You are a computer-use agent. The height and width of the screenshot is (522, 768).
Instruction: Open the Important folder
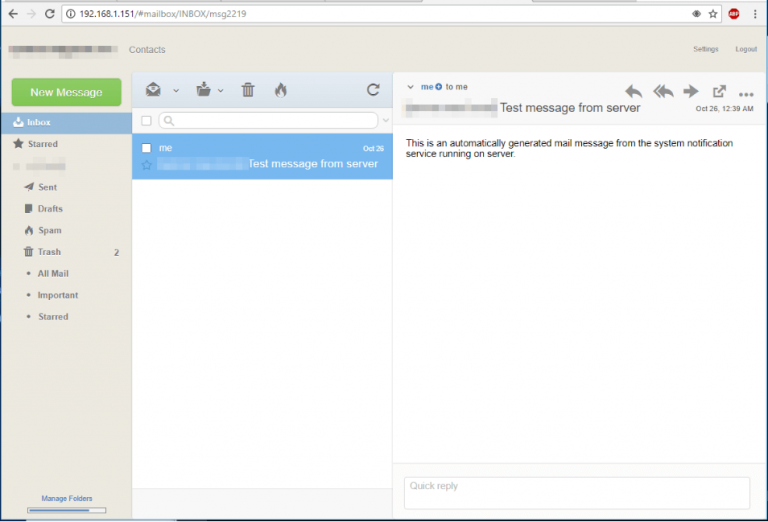pos(58,295)
